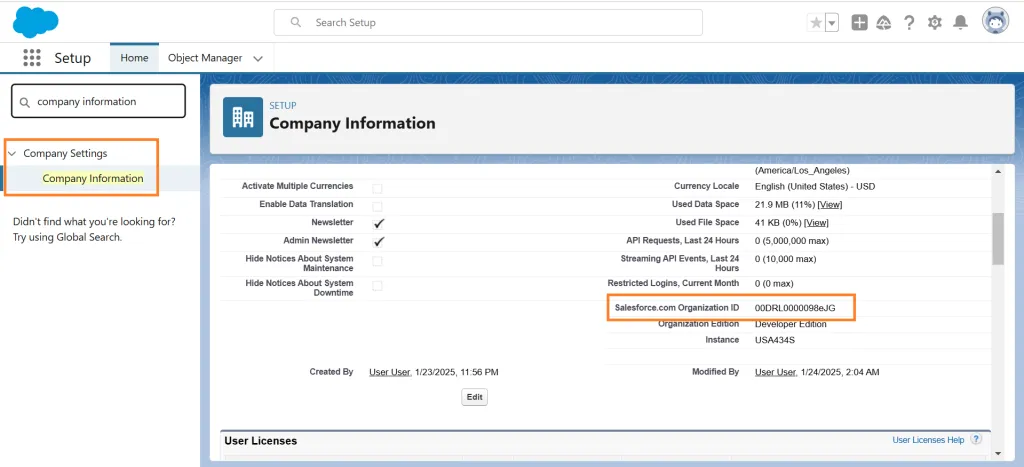Click the User Licenses section heading
This screenshot has height=467, width=1024.
[261, 441]
